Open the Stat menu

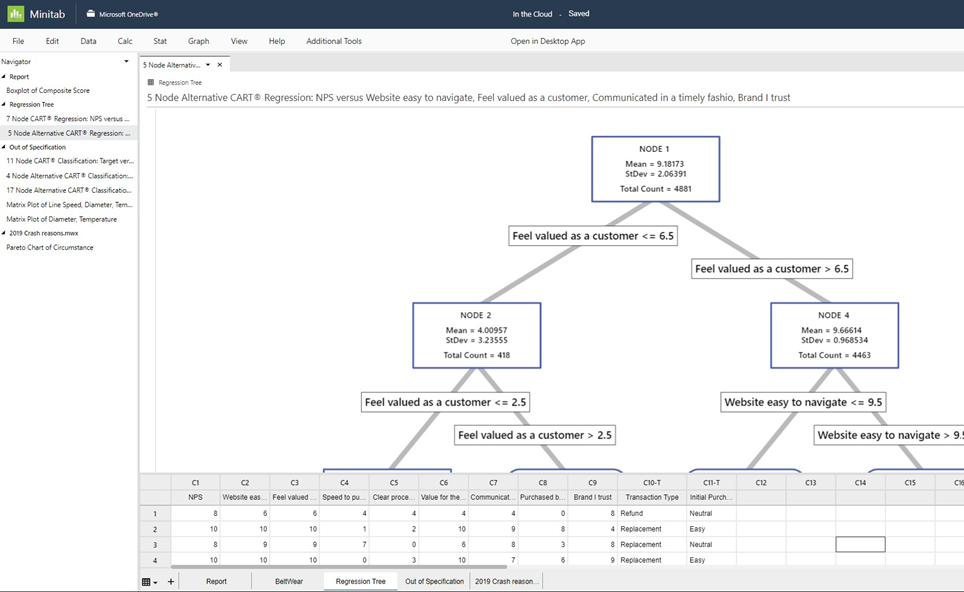click(160, 41)
